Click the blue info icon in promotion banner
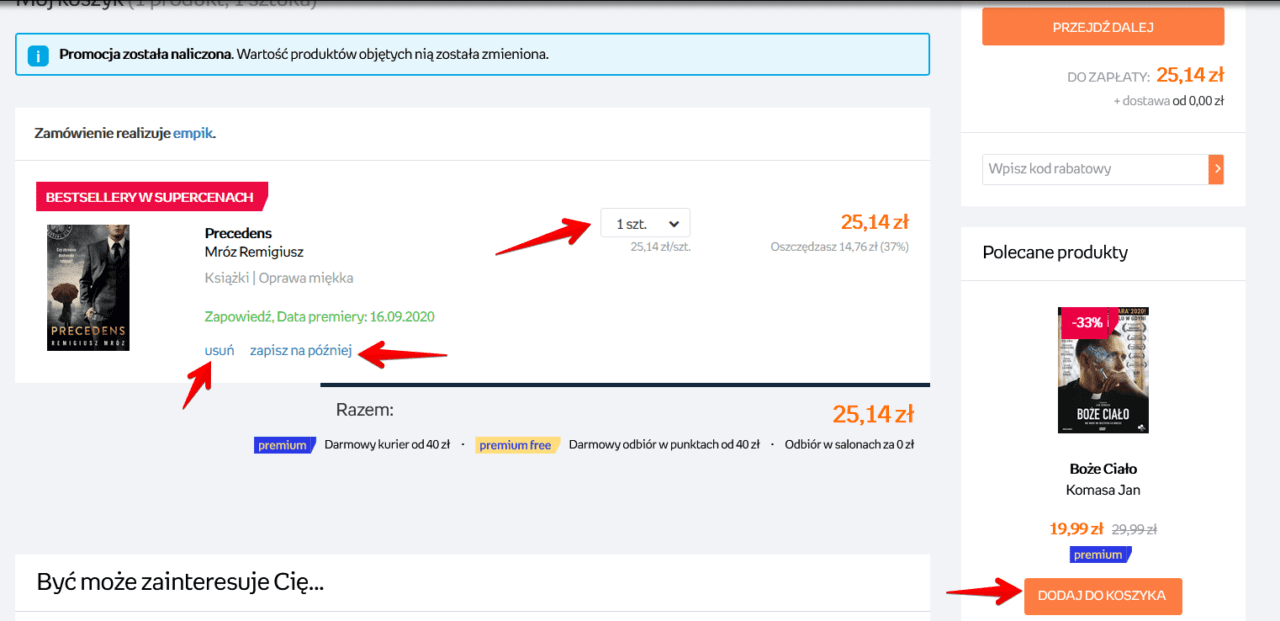Image resolution: width=1280 pixels, height=621 pixels. 38,55
